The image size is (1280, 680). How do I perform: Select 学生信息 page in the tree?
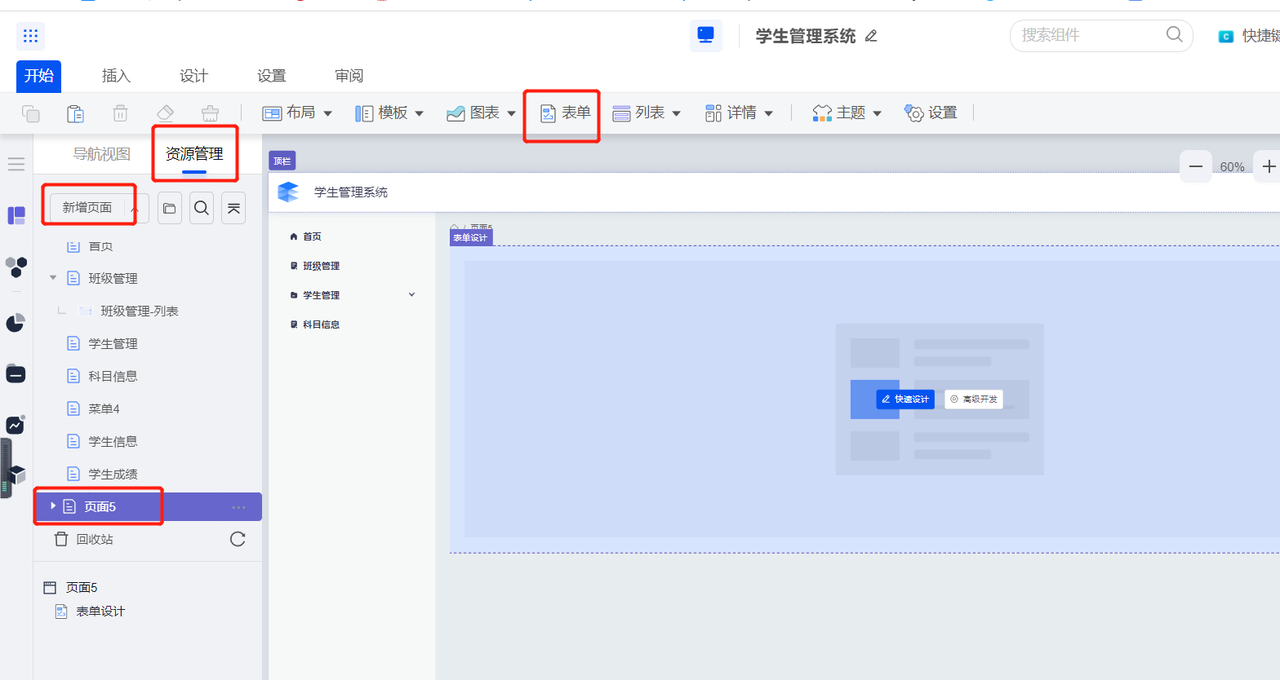click(x=113, y=441)
